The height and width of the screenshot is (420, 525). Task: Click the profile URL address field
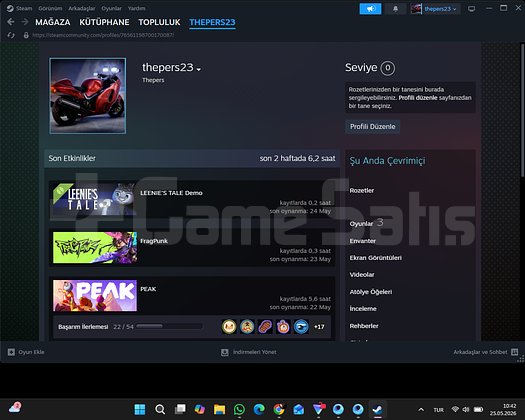tap(103, 35)
